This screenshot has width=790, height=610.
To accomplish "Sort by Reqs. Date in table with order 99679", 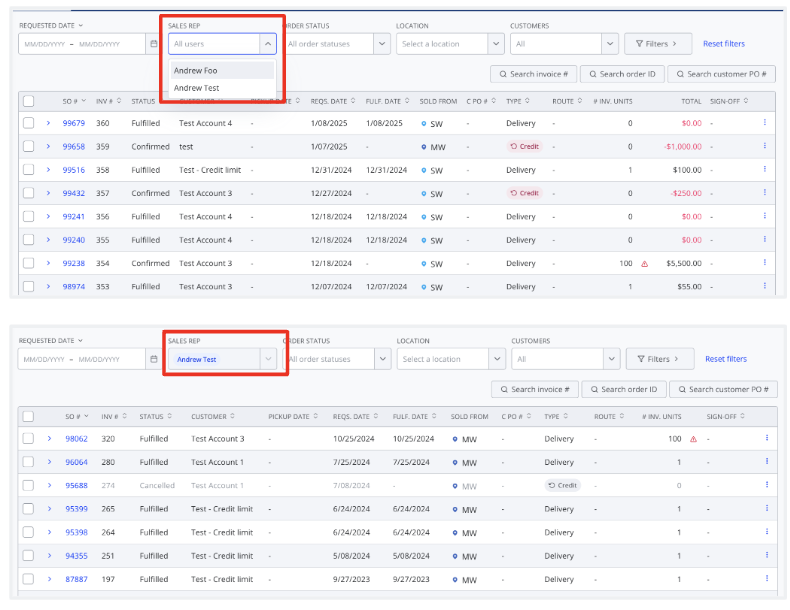I will coord(333,101).
